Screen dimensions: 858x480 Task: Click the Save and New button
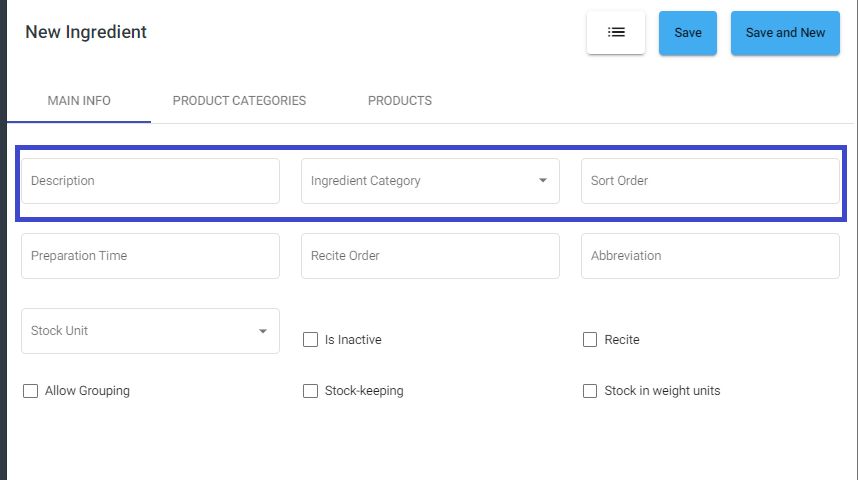(785, 33)
